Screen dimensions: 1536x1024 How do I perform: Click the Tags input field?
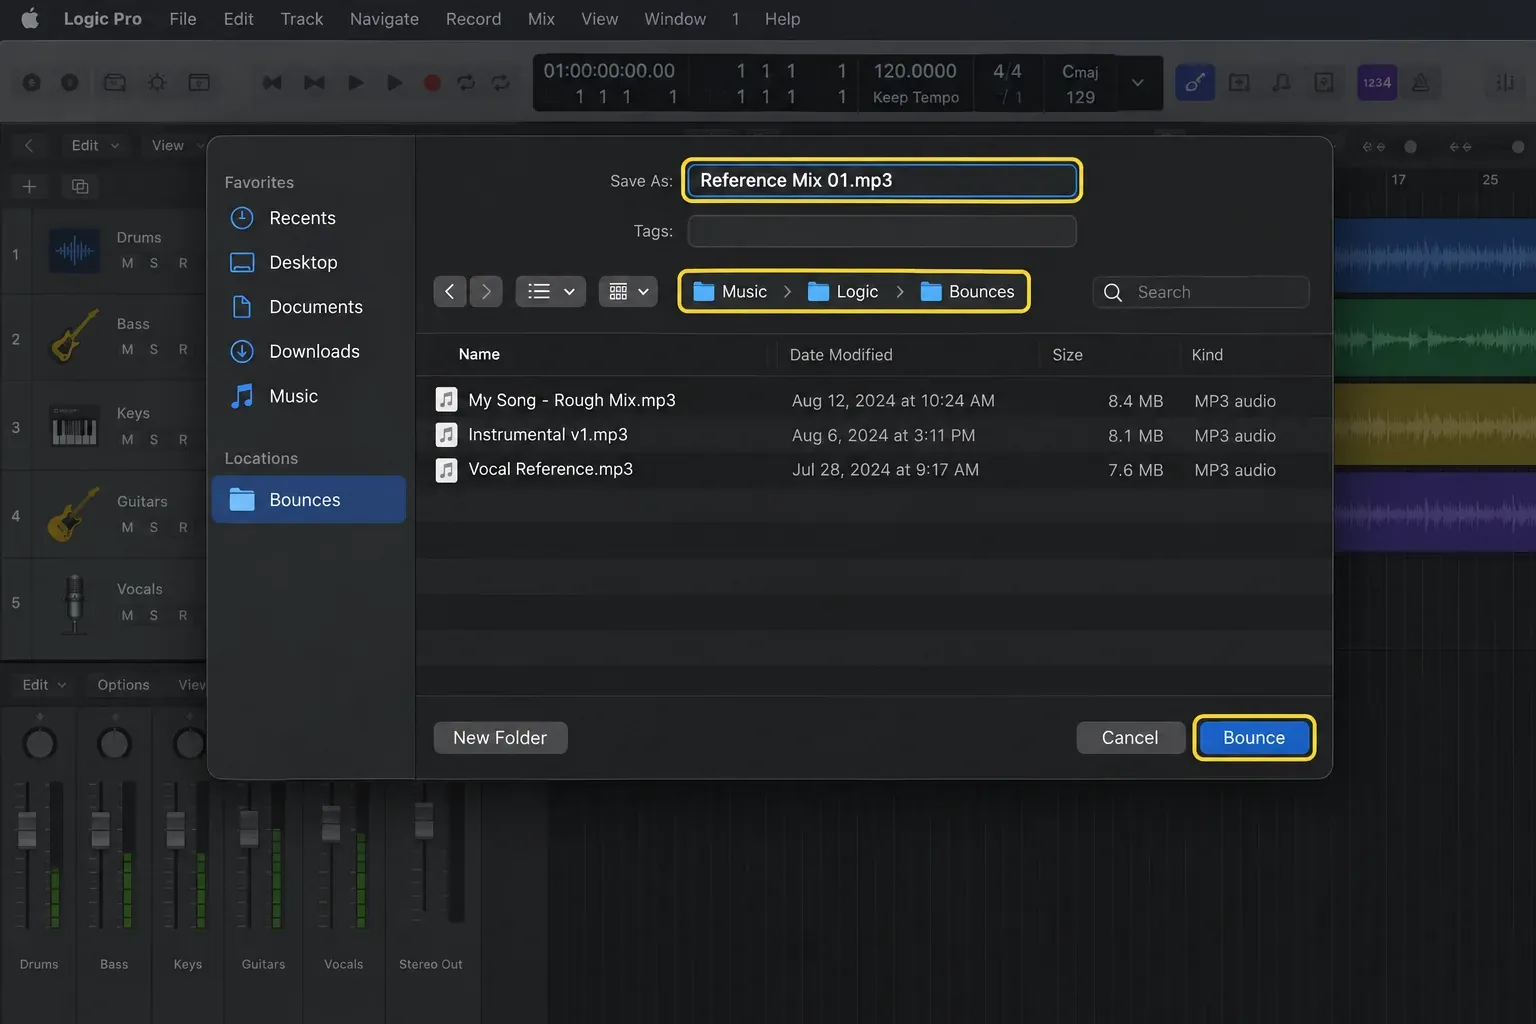tap(882, 231)
